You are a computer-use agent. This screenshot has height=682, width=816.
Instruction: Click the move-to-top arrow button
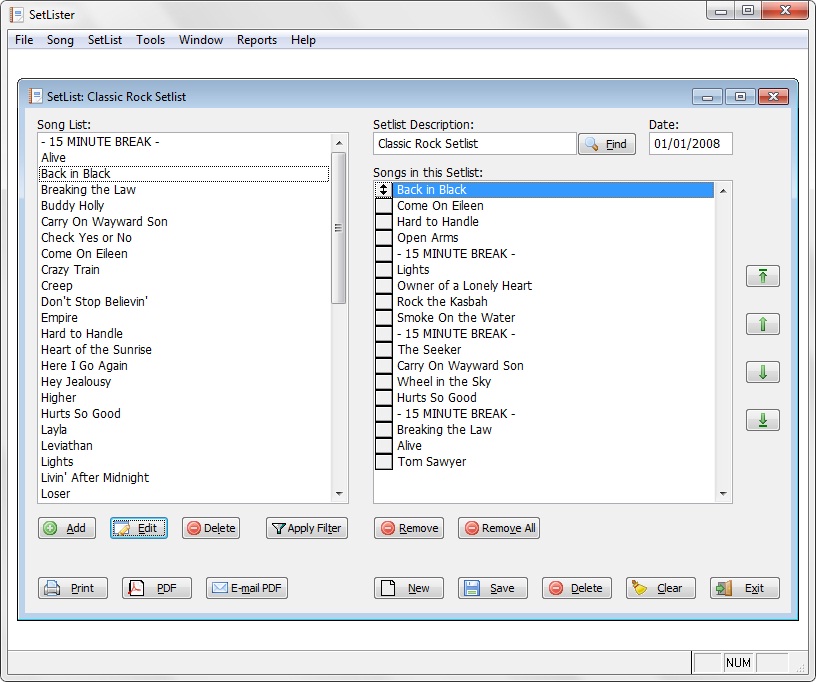pos(762,277)
